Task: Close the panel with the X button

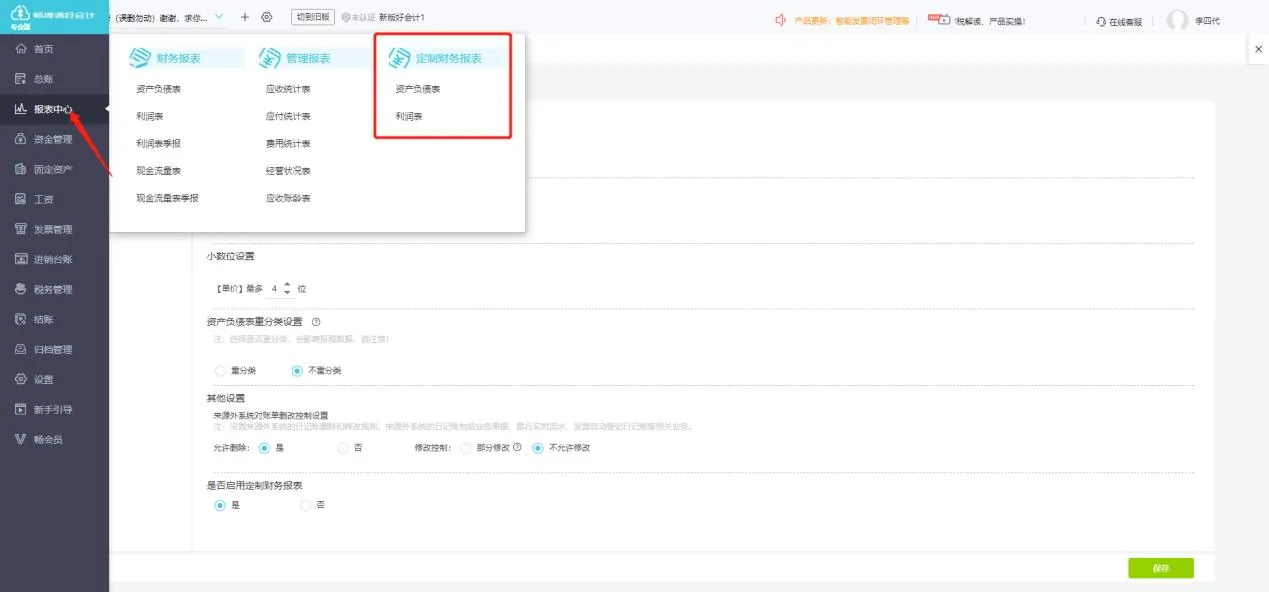Action: (1258, 49)
